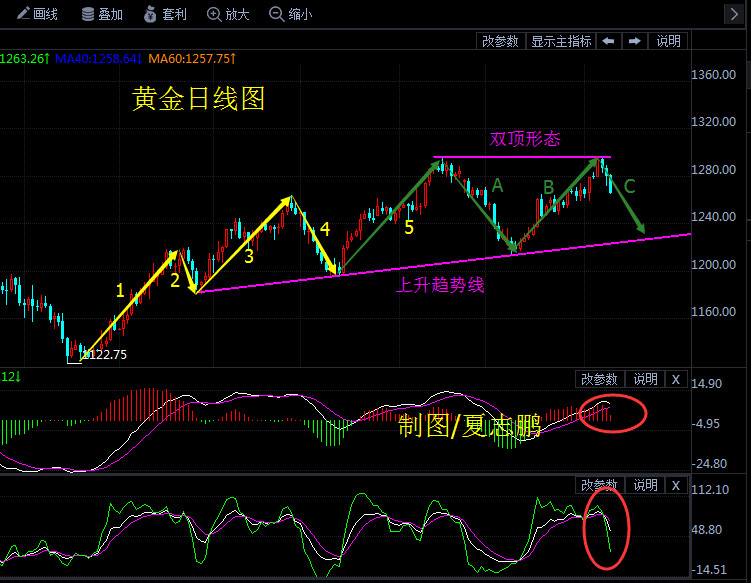Click the 14.90 MACD axis value

(x=706, y=384)
